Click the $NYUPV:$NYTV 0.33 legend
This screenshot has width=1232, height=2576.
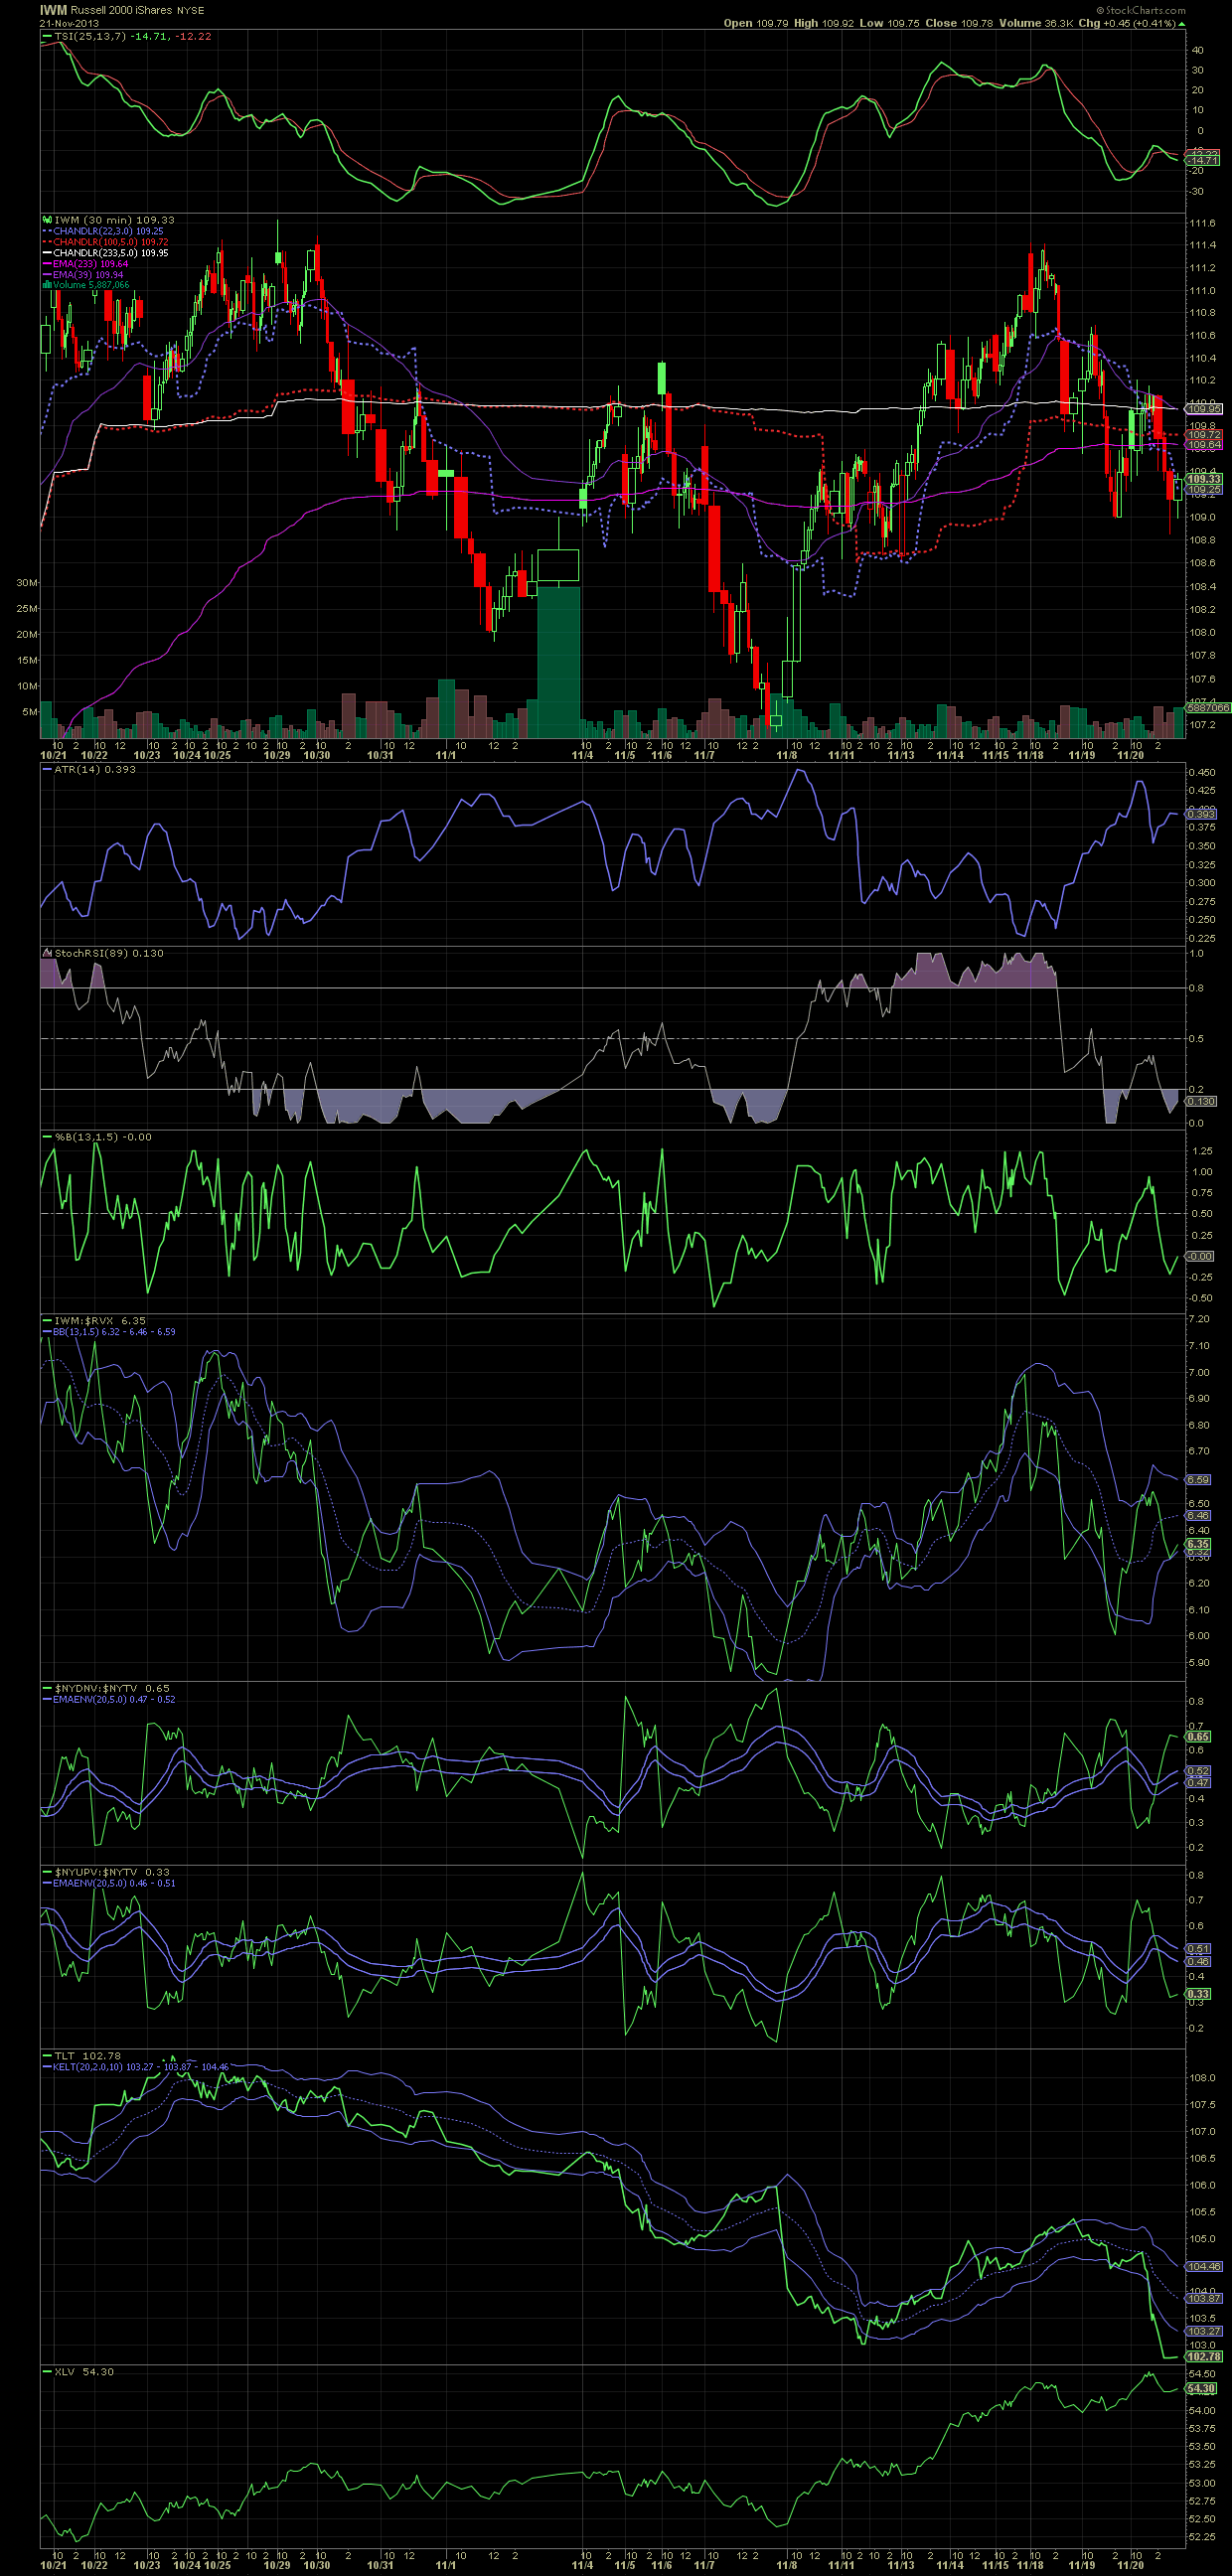pos(106,1872)
